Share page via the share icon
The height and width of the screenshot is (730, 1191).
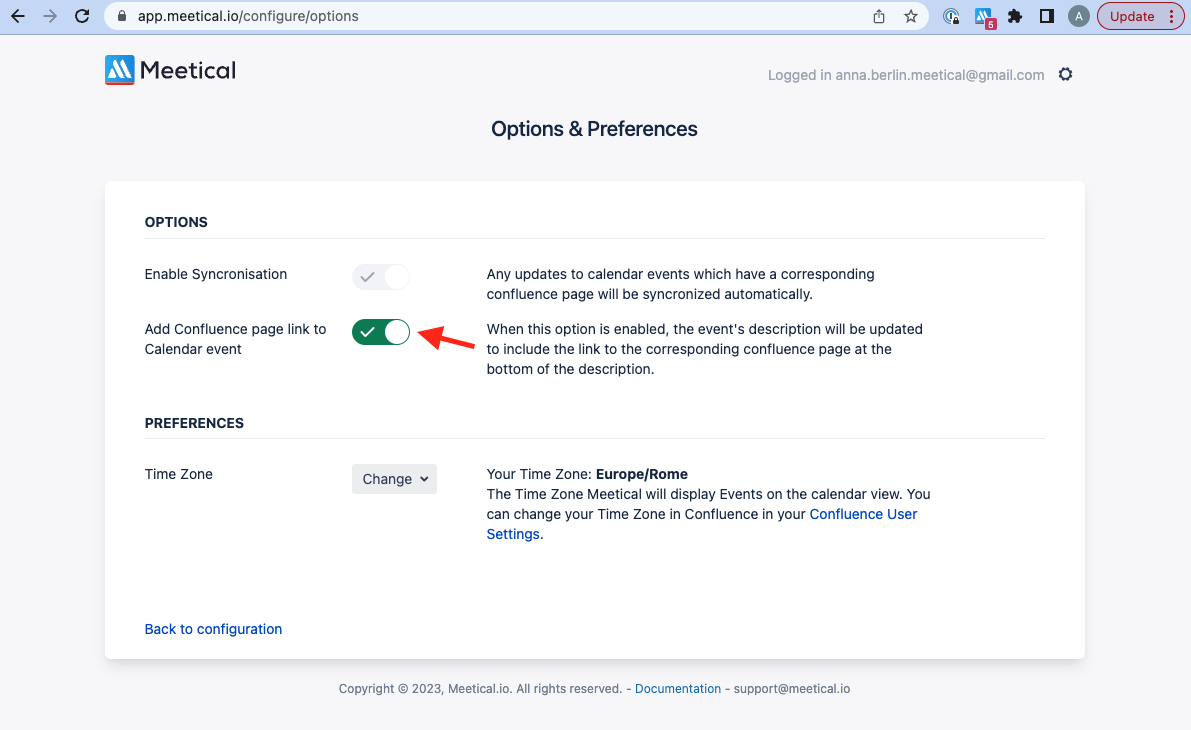pyautogui.click(x=879, y=16)
